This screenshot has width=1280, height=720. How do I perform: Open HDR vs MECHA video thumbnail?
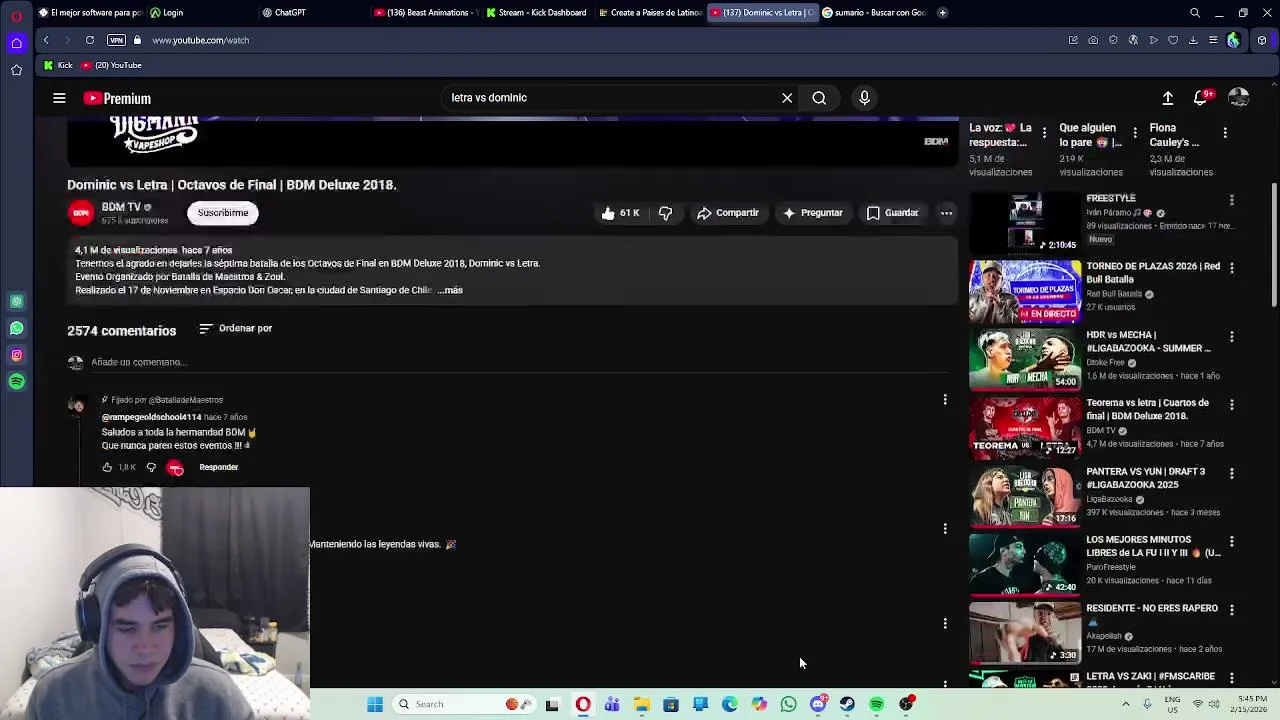1025,359
